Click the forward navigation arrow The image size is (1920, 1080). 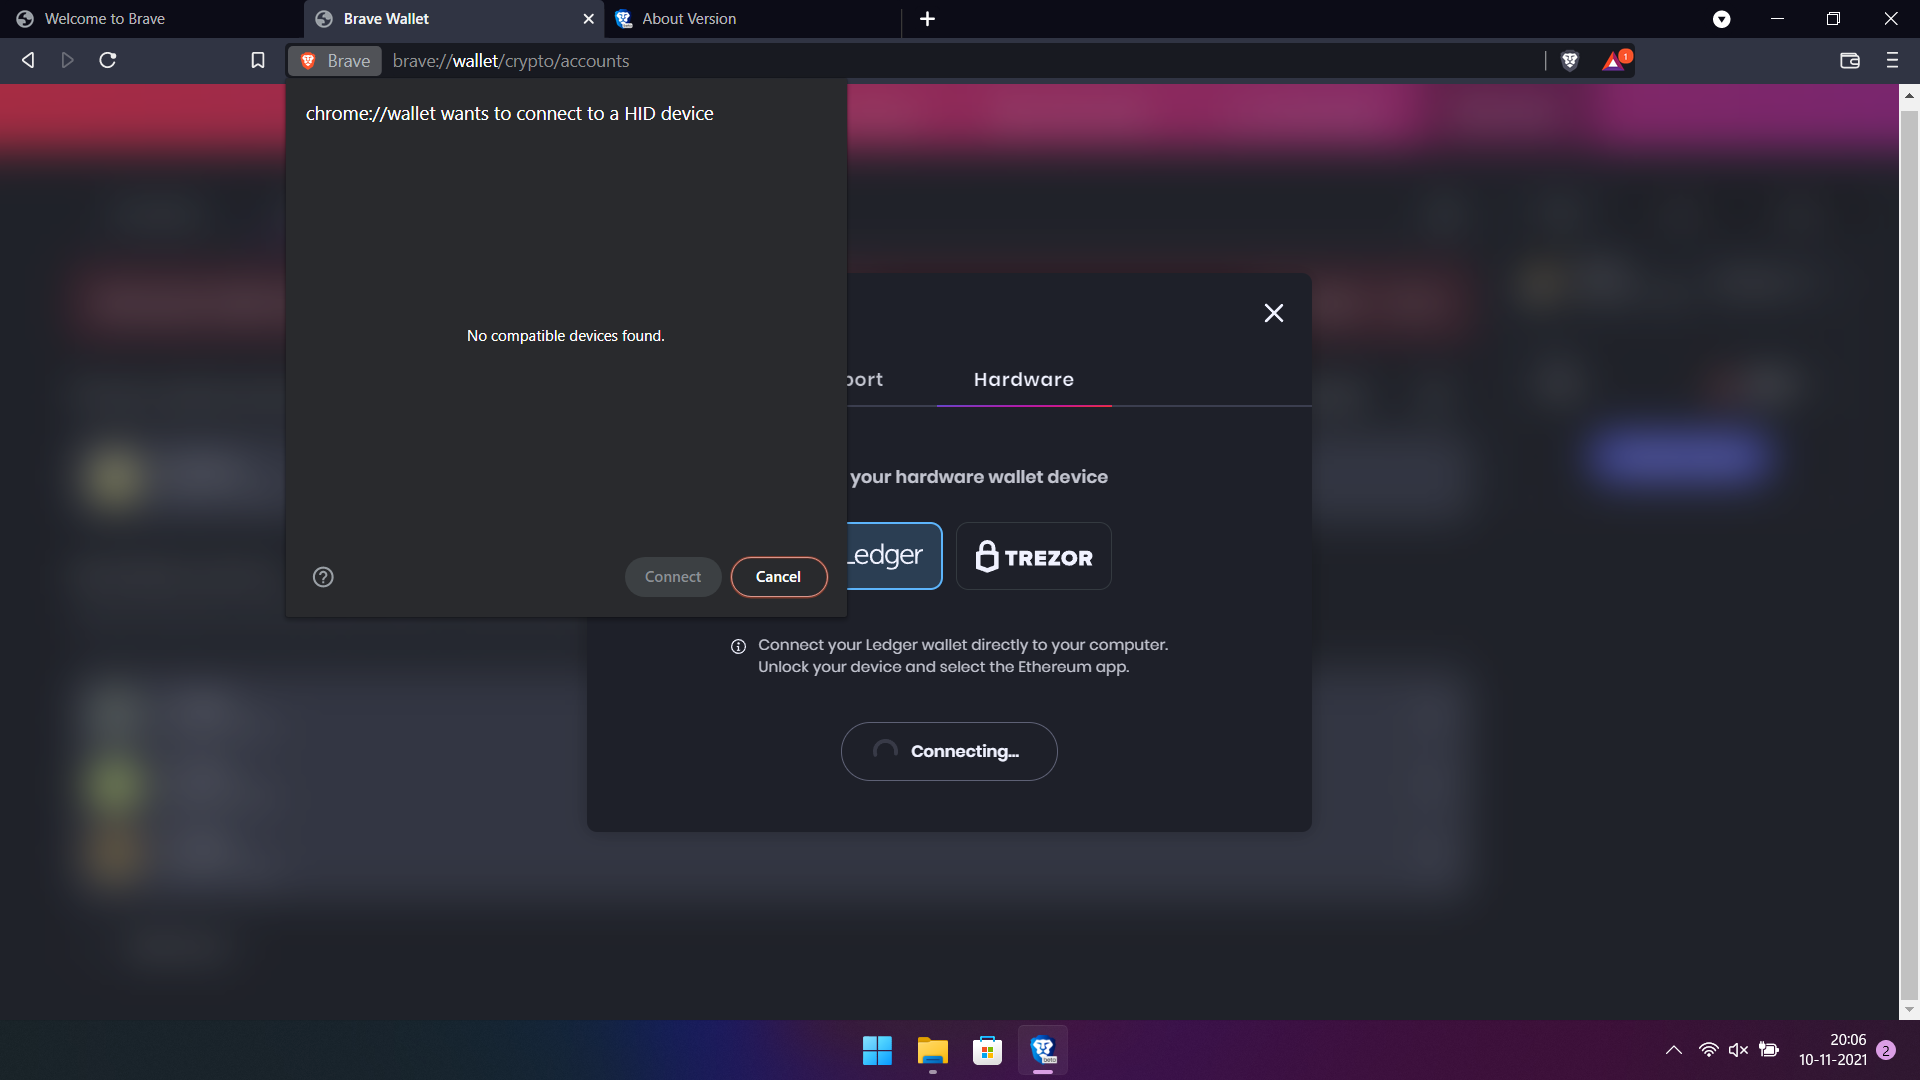[67, 60]
